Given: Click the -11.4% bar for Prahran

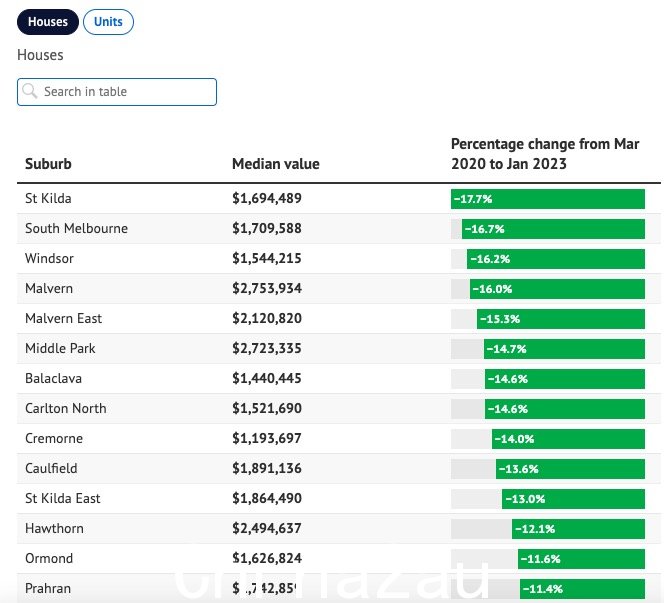Looking at the screenshot, I should pos(583,589).
